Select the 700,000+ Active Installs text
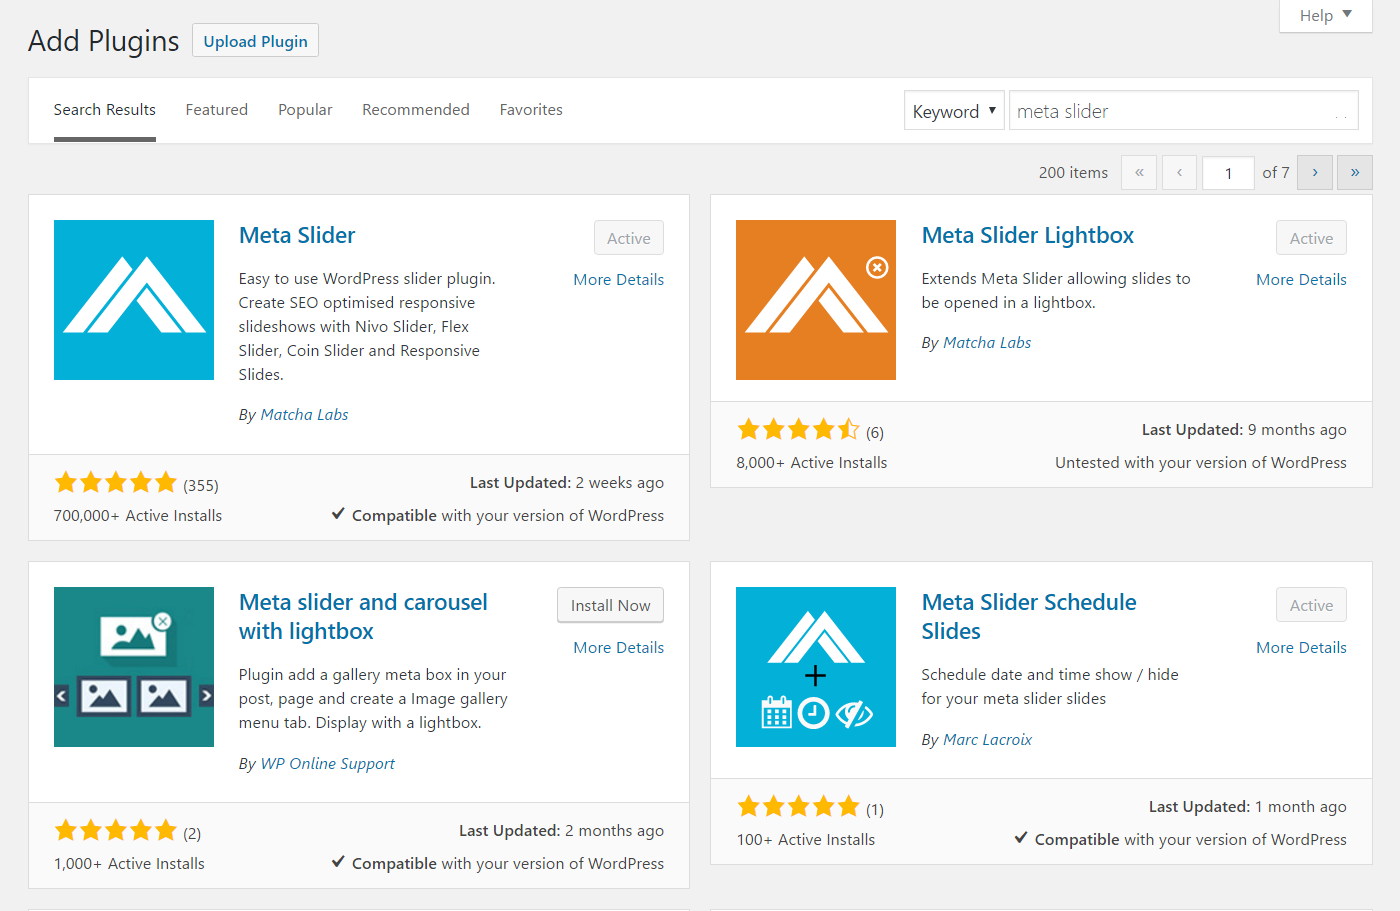 138,516
